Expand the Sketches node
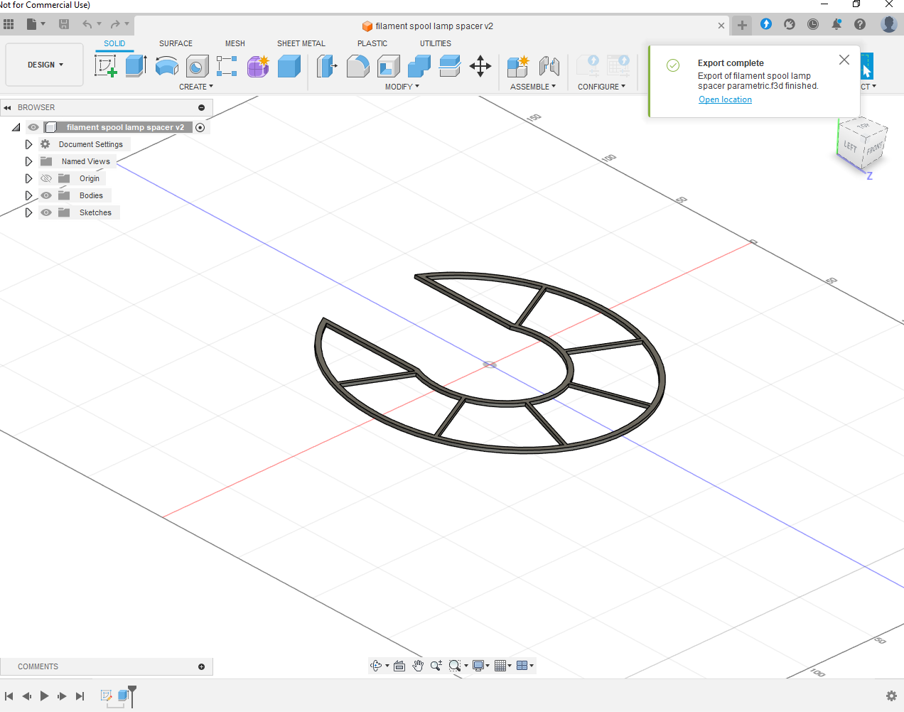This screenshot has width=904, height=712. click(28, 213)
